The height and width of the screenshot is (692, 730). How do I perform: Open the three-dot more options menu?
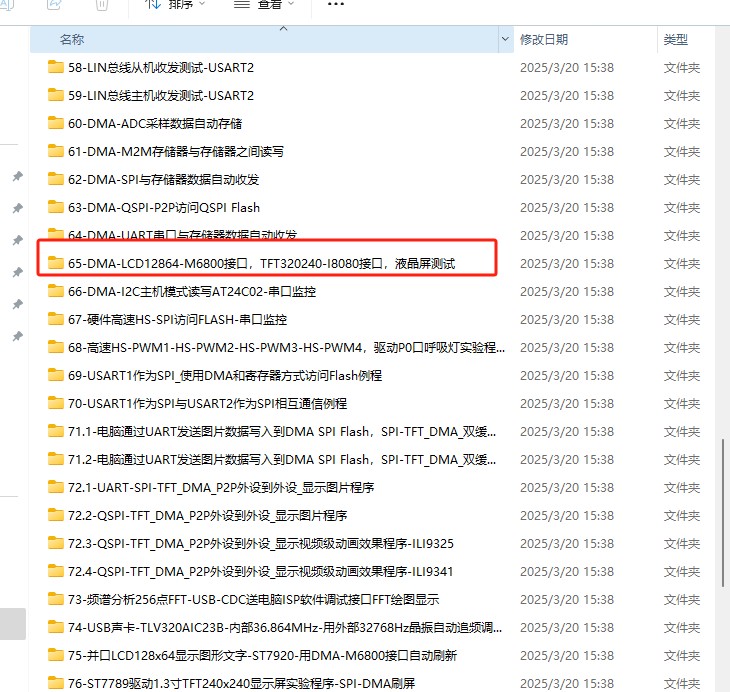(336, 4)
